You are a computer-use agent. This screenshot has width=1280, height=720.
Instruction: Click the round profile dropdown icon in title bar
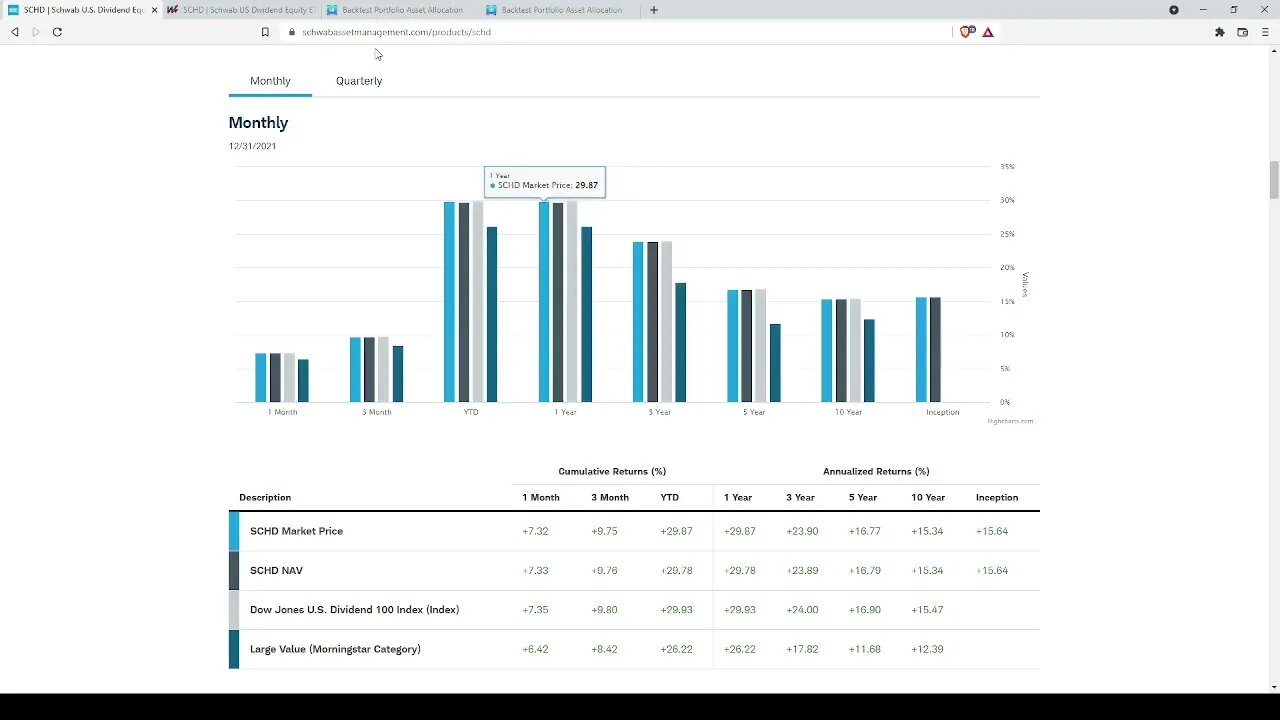[x=1174, y=10]
